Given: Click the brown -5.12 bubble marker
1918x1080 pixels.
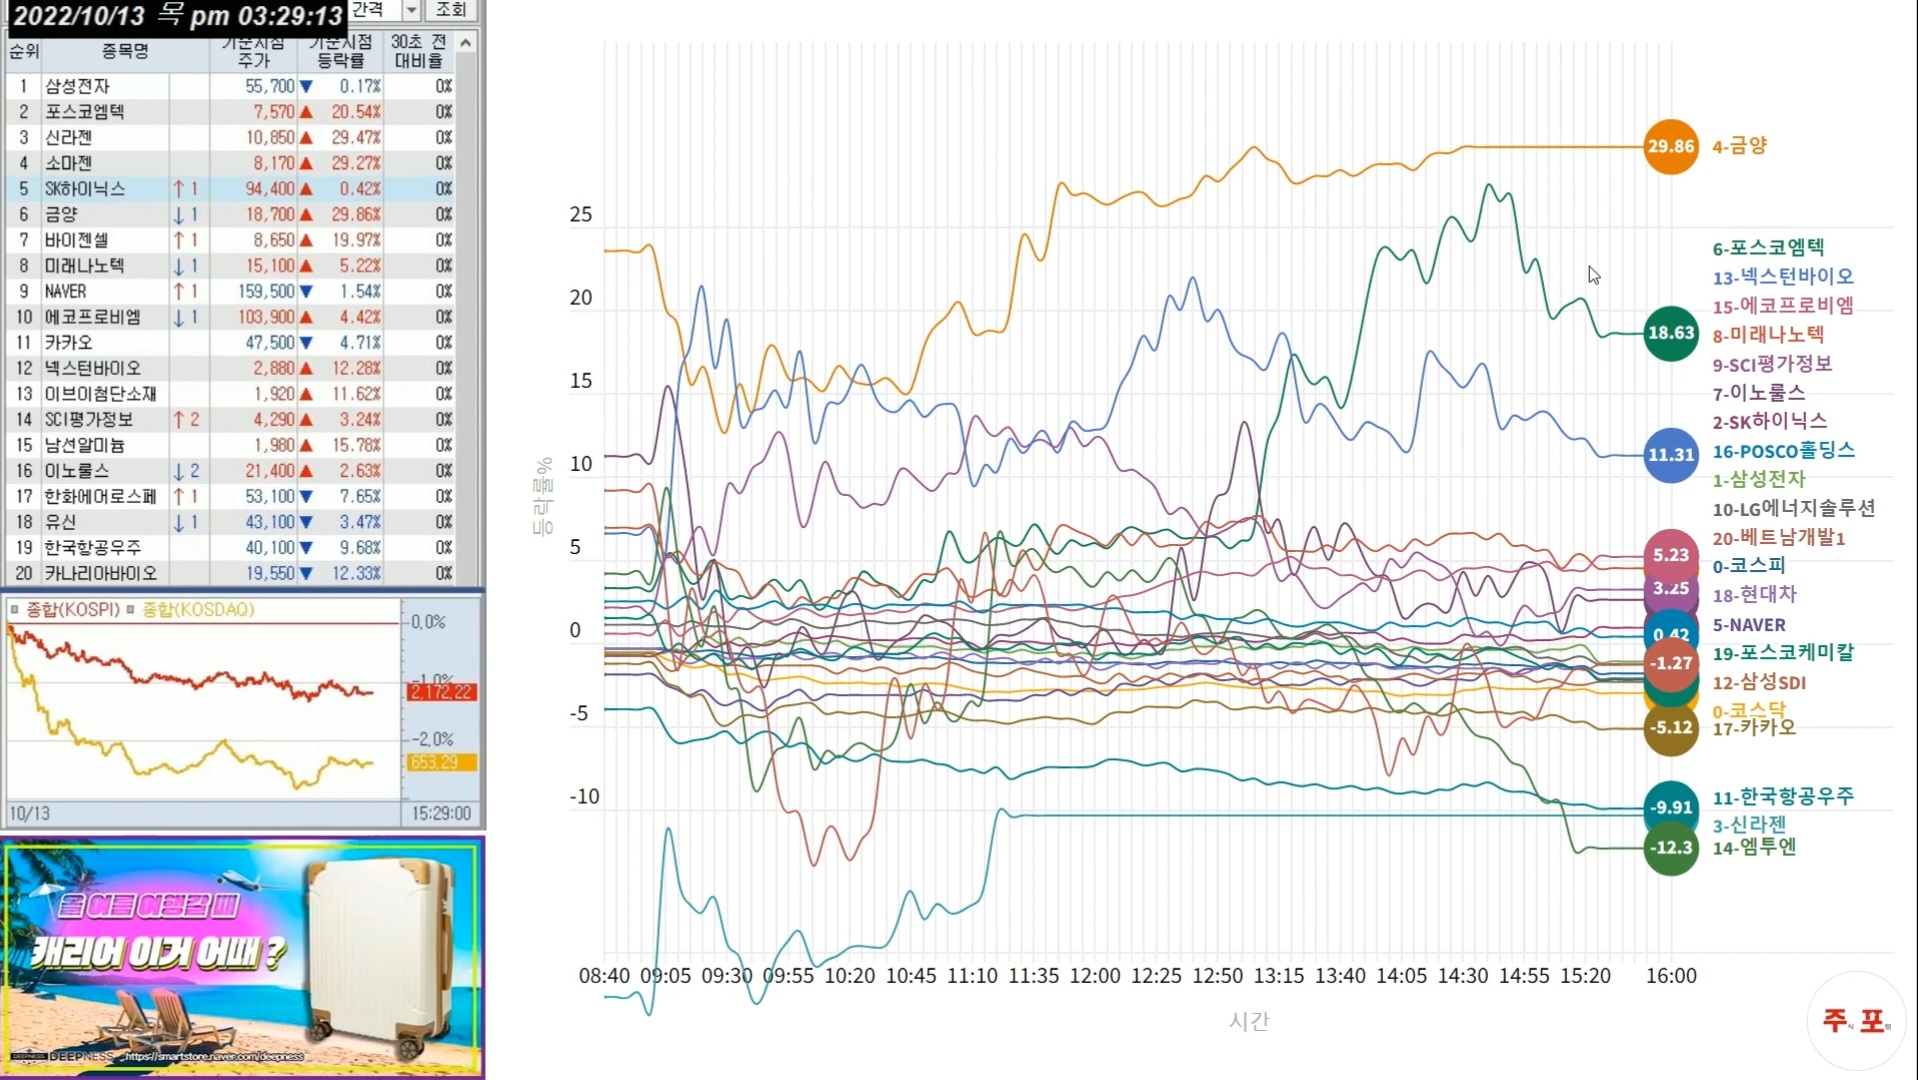Looking at the screenshot, I should tap(1671, 728).
